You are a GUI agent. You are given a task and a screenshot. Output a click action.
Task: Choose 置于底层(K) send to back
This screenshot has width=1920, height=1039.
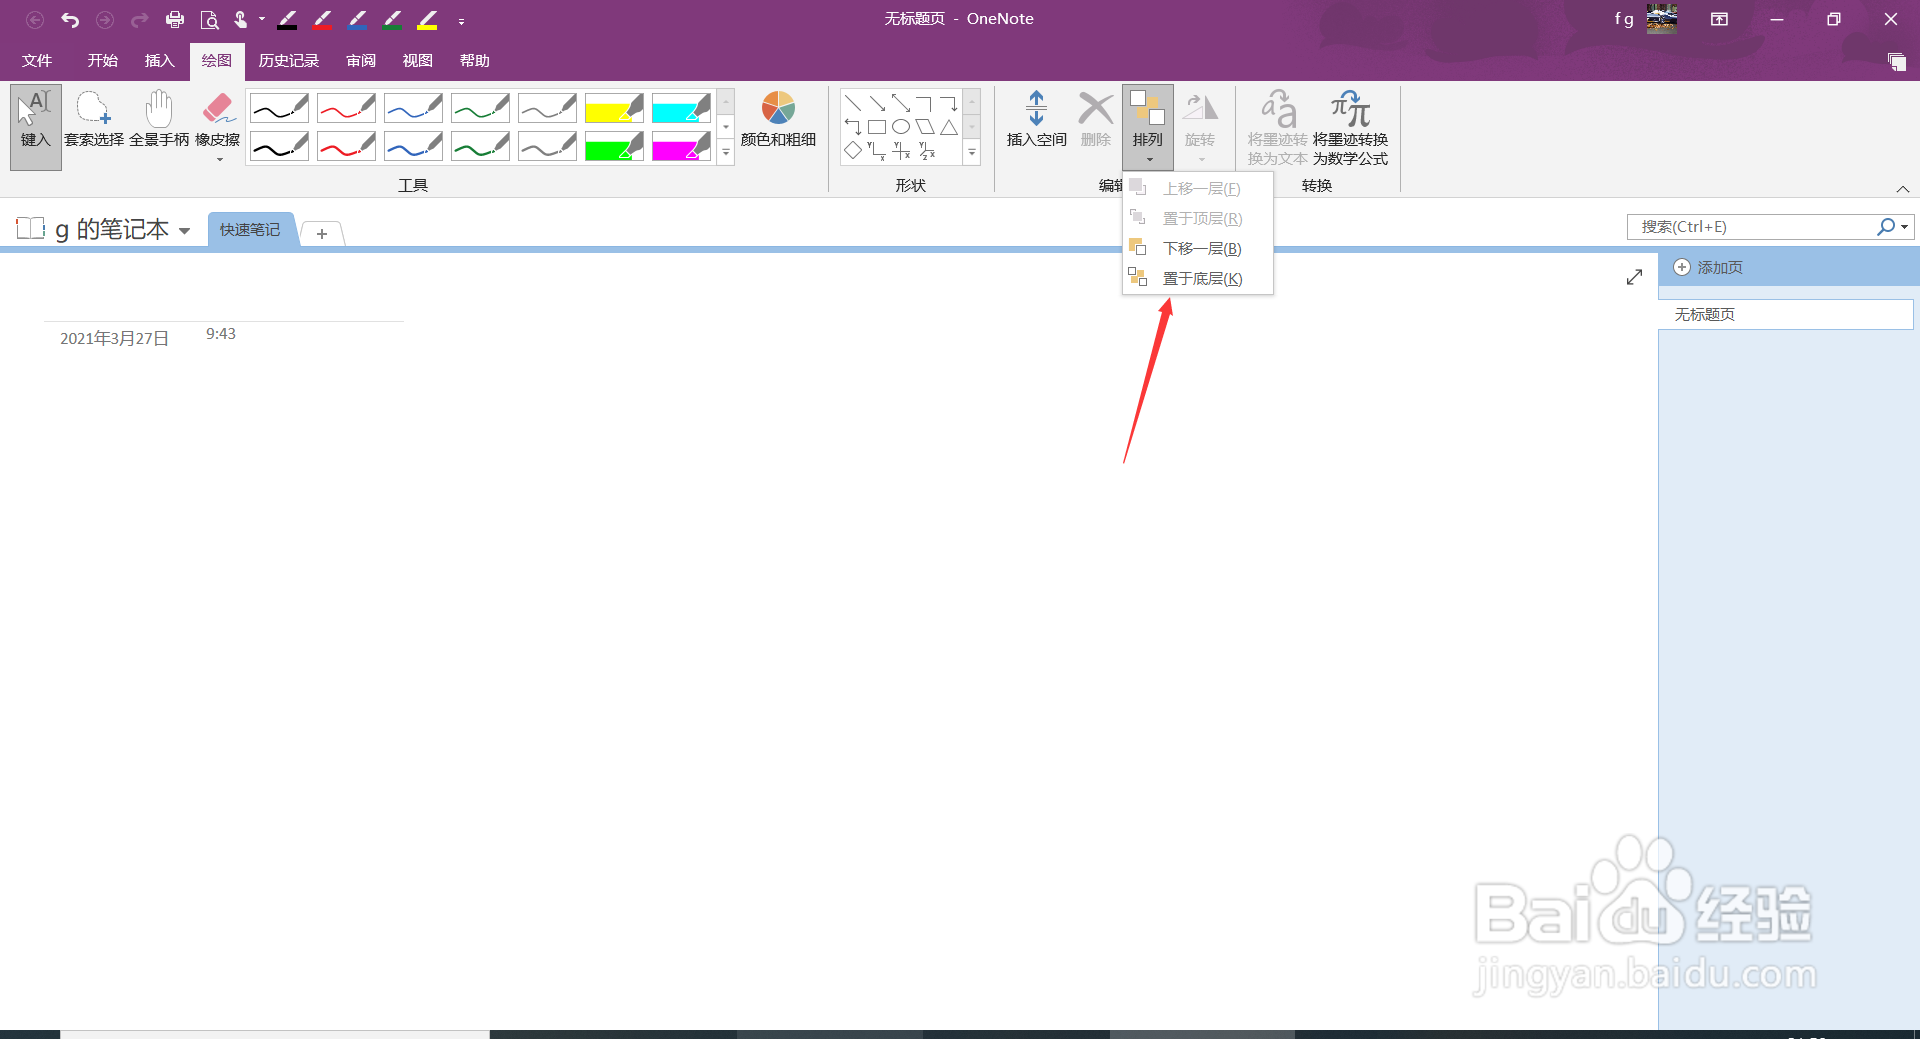pyautogui.click(x=1198, y=278)
